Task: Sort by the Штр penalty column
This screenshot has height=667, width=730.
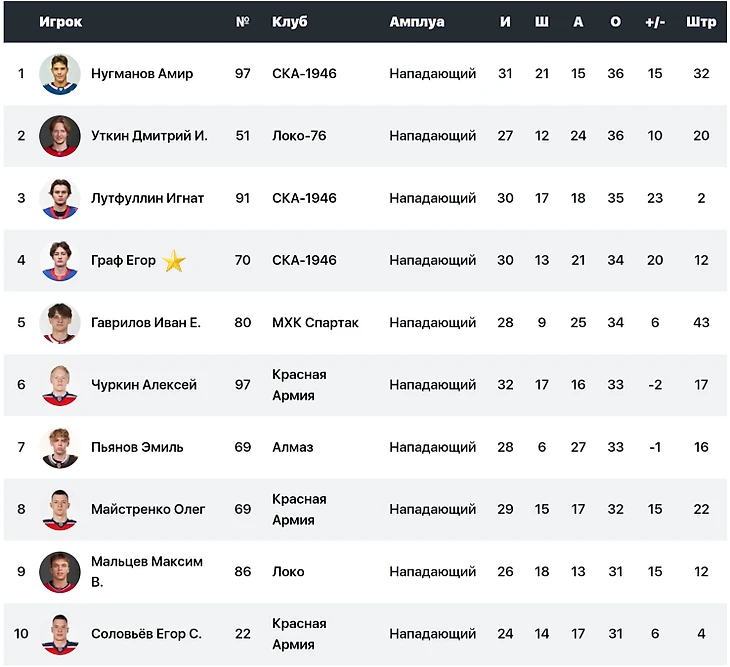Action: (x=701, y=22)
